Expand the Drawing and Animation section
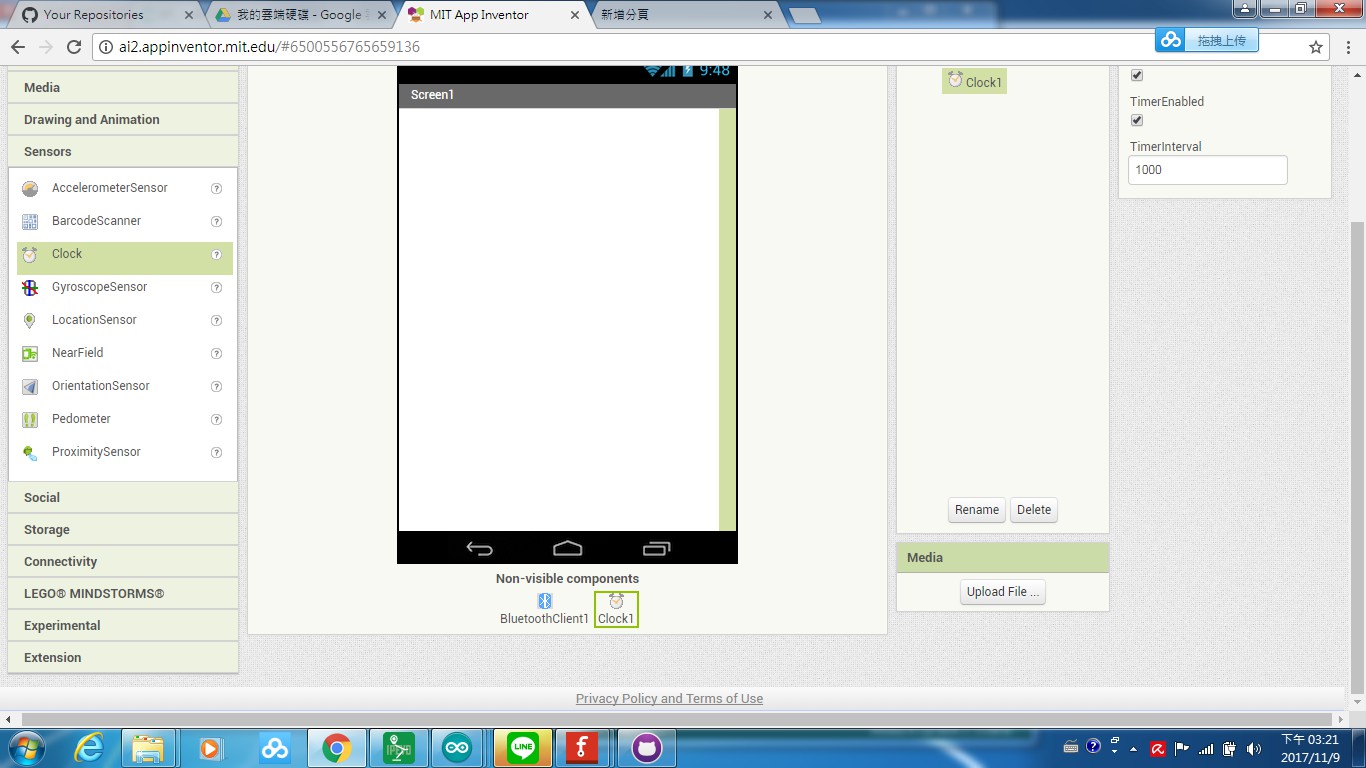The width and height of the screenshot is (1366, 768). tap(123, 119)
